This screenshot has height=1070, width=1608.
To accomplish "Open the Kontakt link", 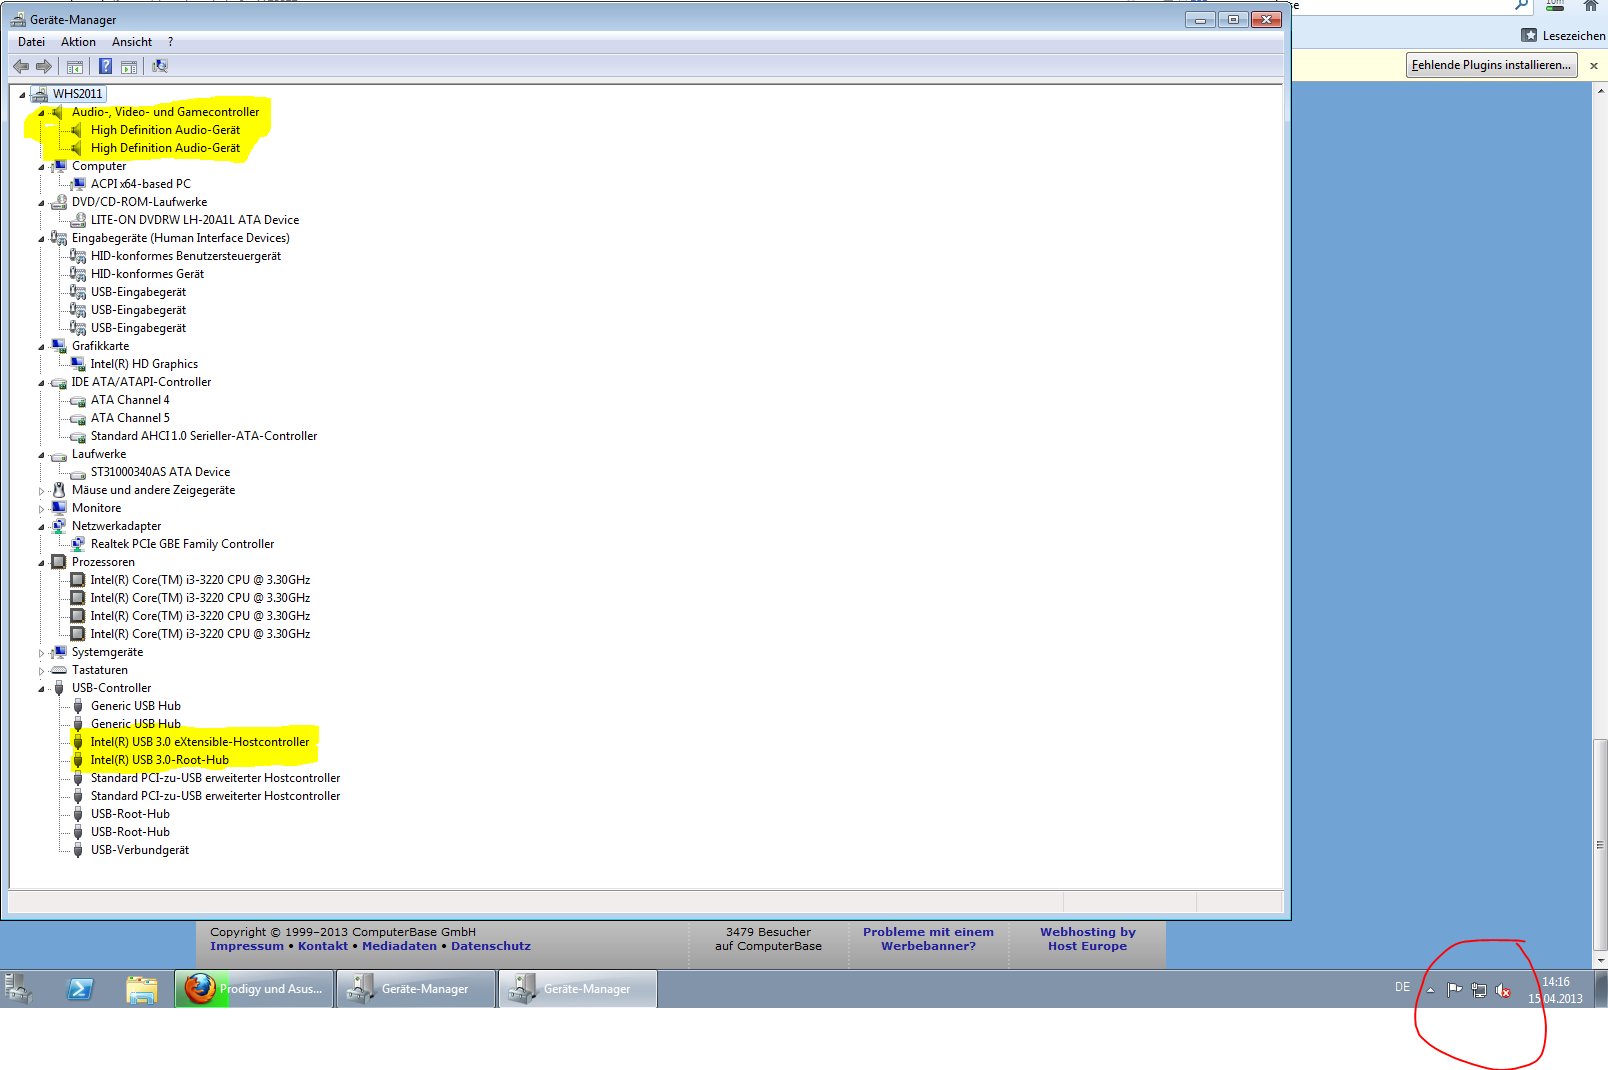I will [x=323, y=946].
